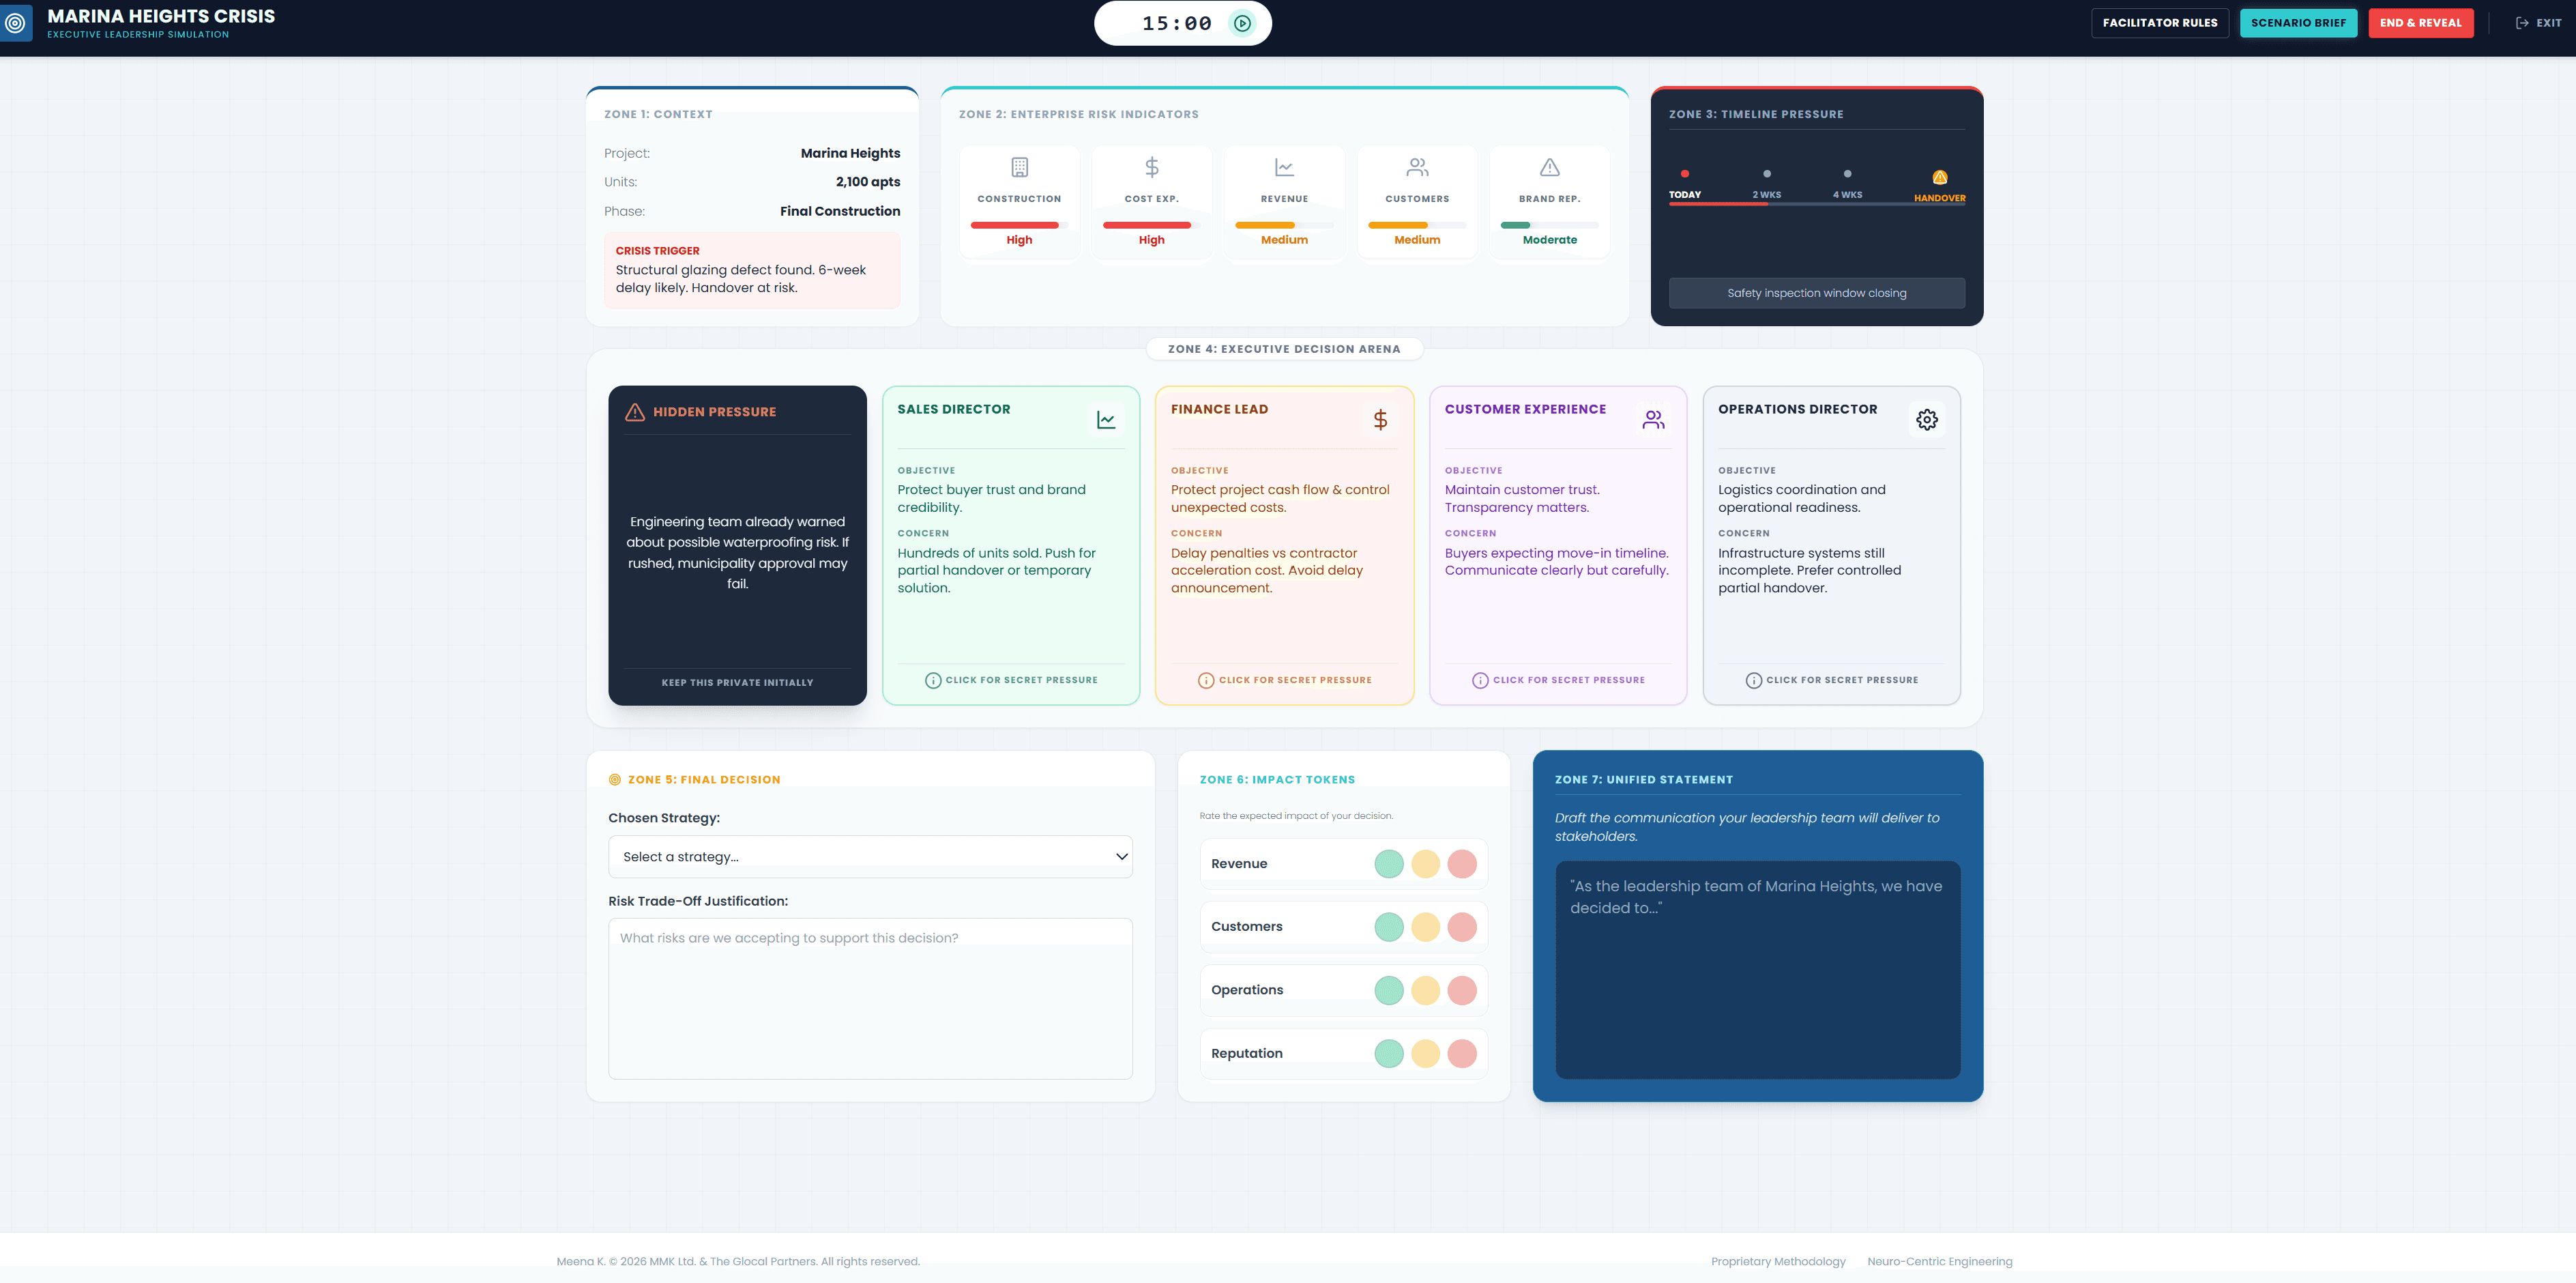Screen dimensions: 2576x1283
Task: Click the Finance Lead dollar icon
Action: (1380, 420)
